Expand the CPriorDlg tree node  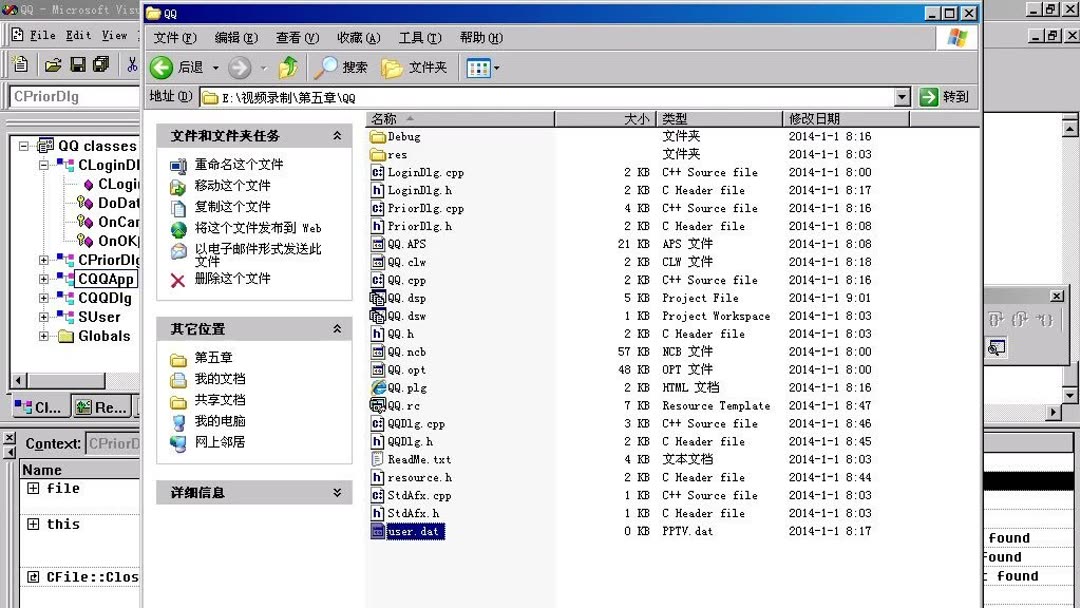44,260
